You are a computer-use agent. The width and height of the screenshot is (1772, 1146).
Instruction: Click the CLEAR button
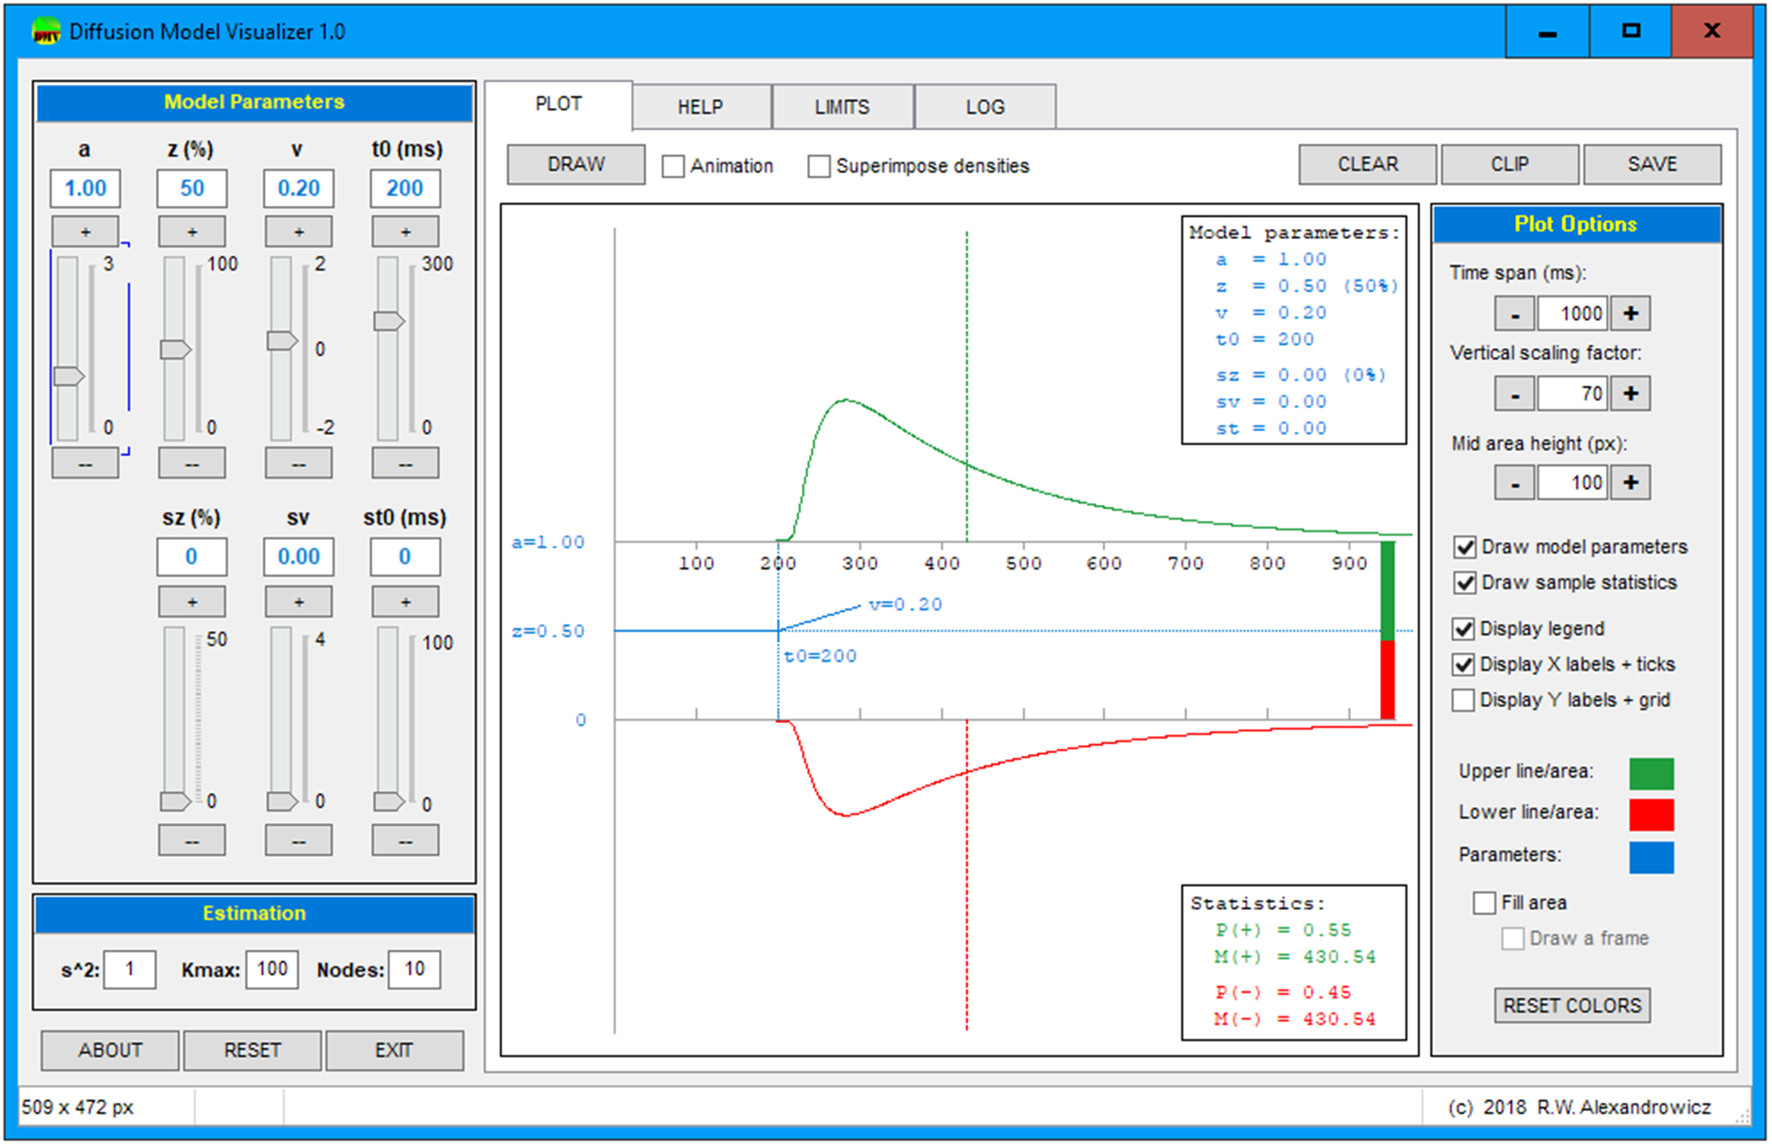click(1368, 164)
